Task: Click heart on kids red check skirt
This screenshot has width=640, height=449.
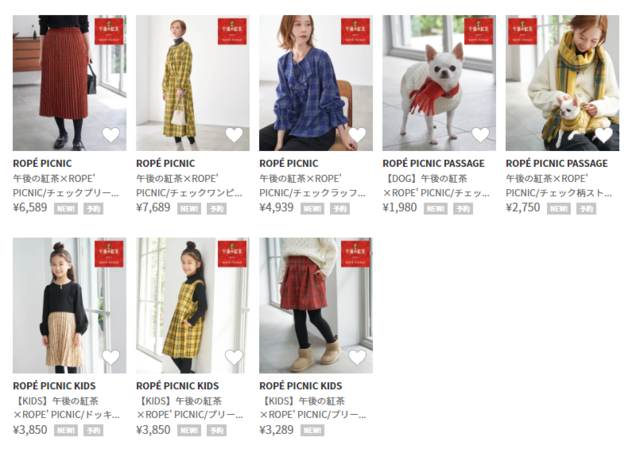Action: tap(357, 357)
